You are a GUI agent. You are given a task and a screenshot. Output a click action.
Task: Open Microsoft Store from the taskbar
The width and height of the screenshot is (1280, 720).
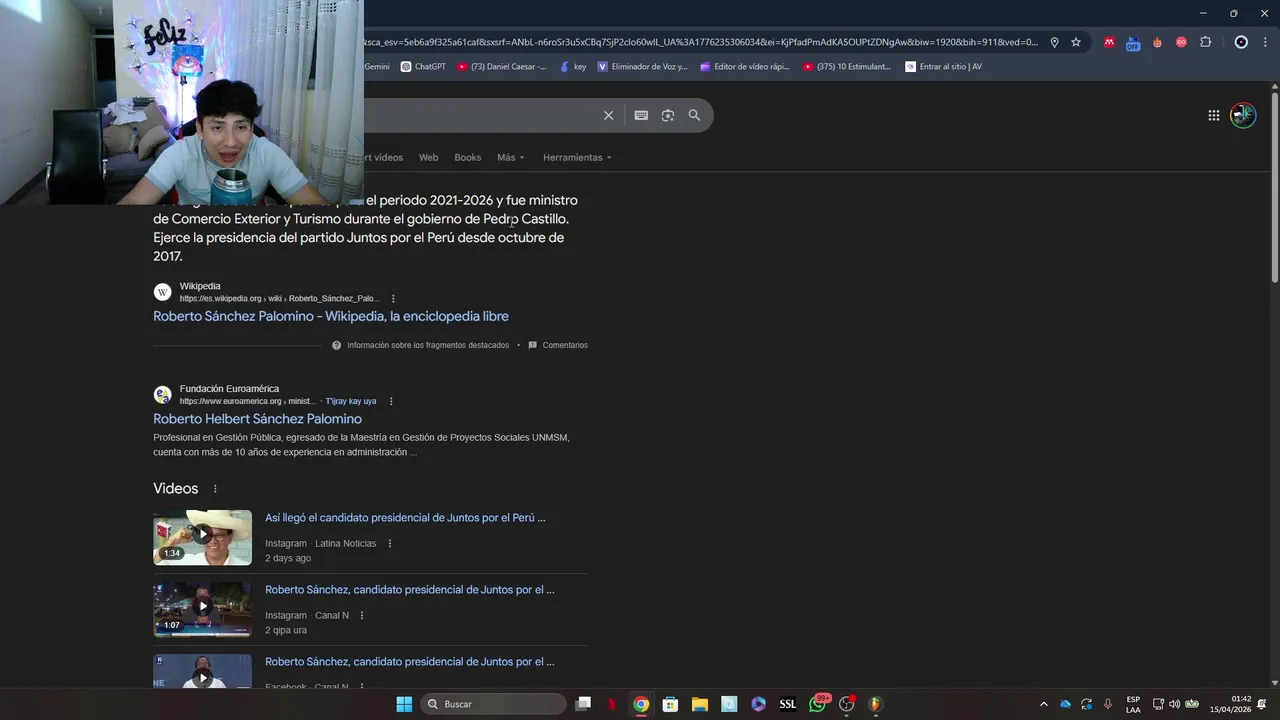pos(670,704)
